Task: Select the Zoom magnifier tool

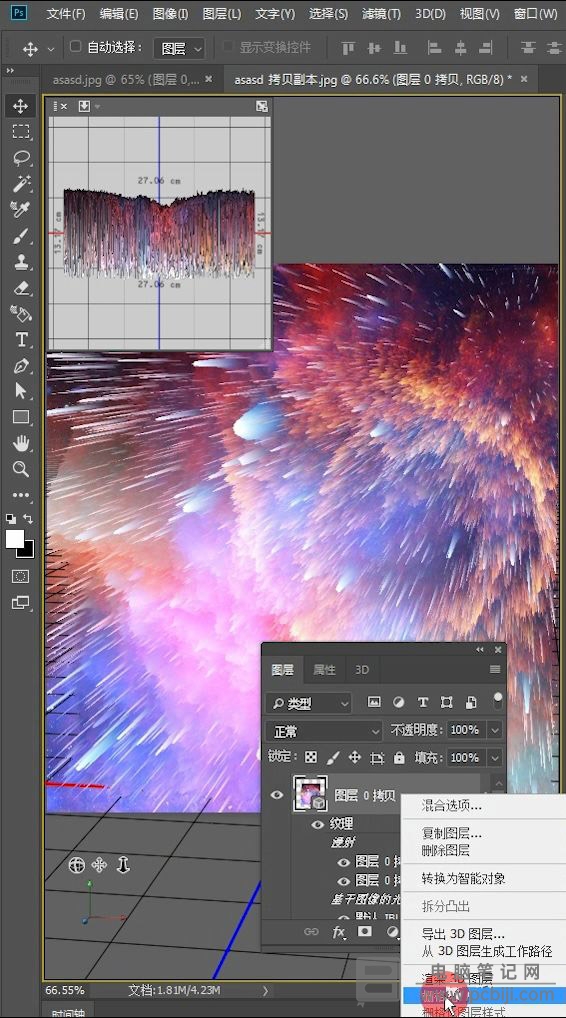Action: pyautogui.click(x=21, y=469)
